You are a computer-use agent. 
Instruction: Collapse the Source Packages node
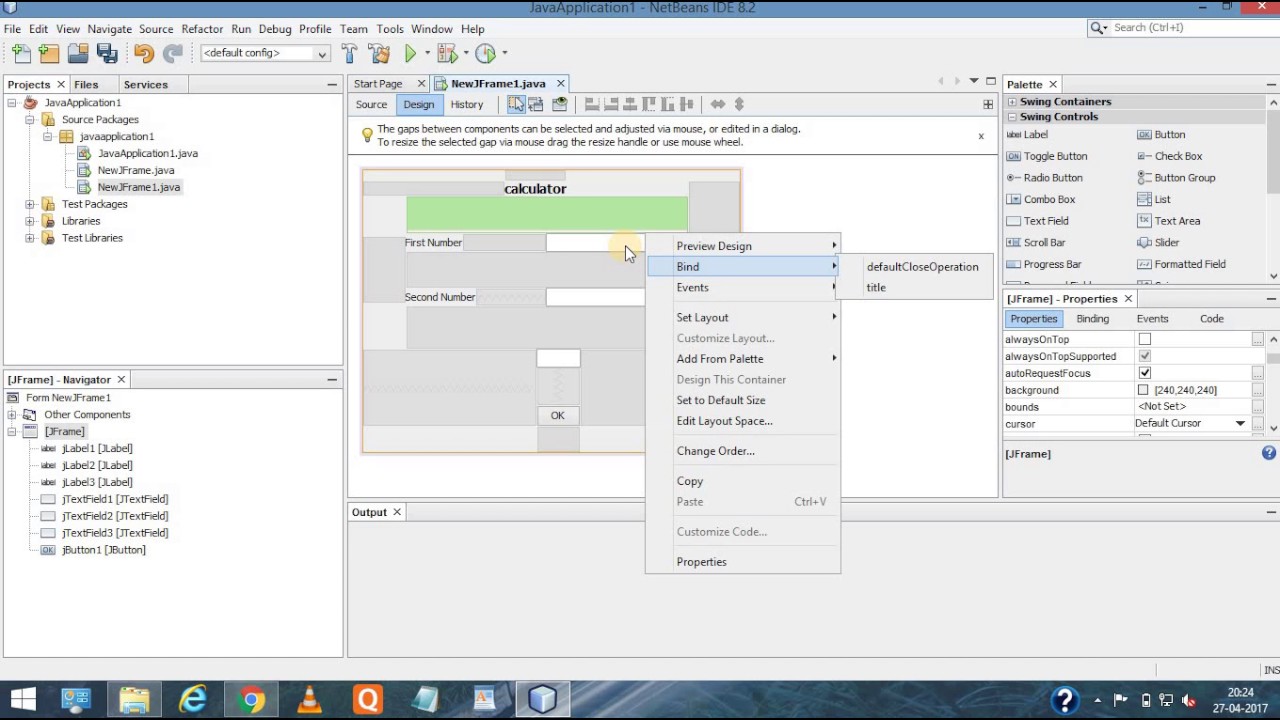click(30, 119)
